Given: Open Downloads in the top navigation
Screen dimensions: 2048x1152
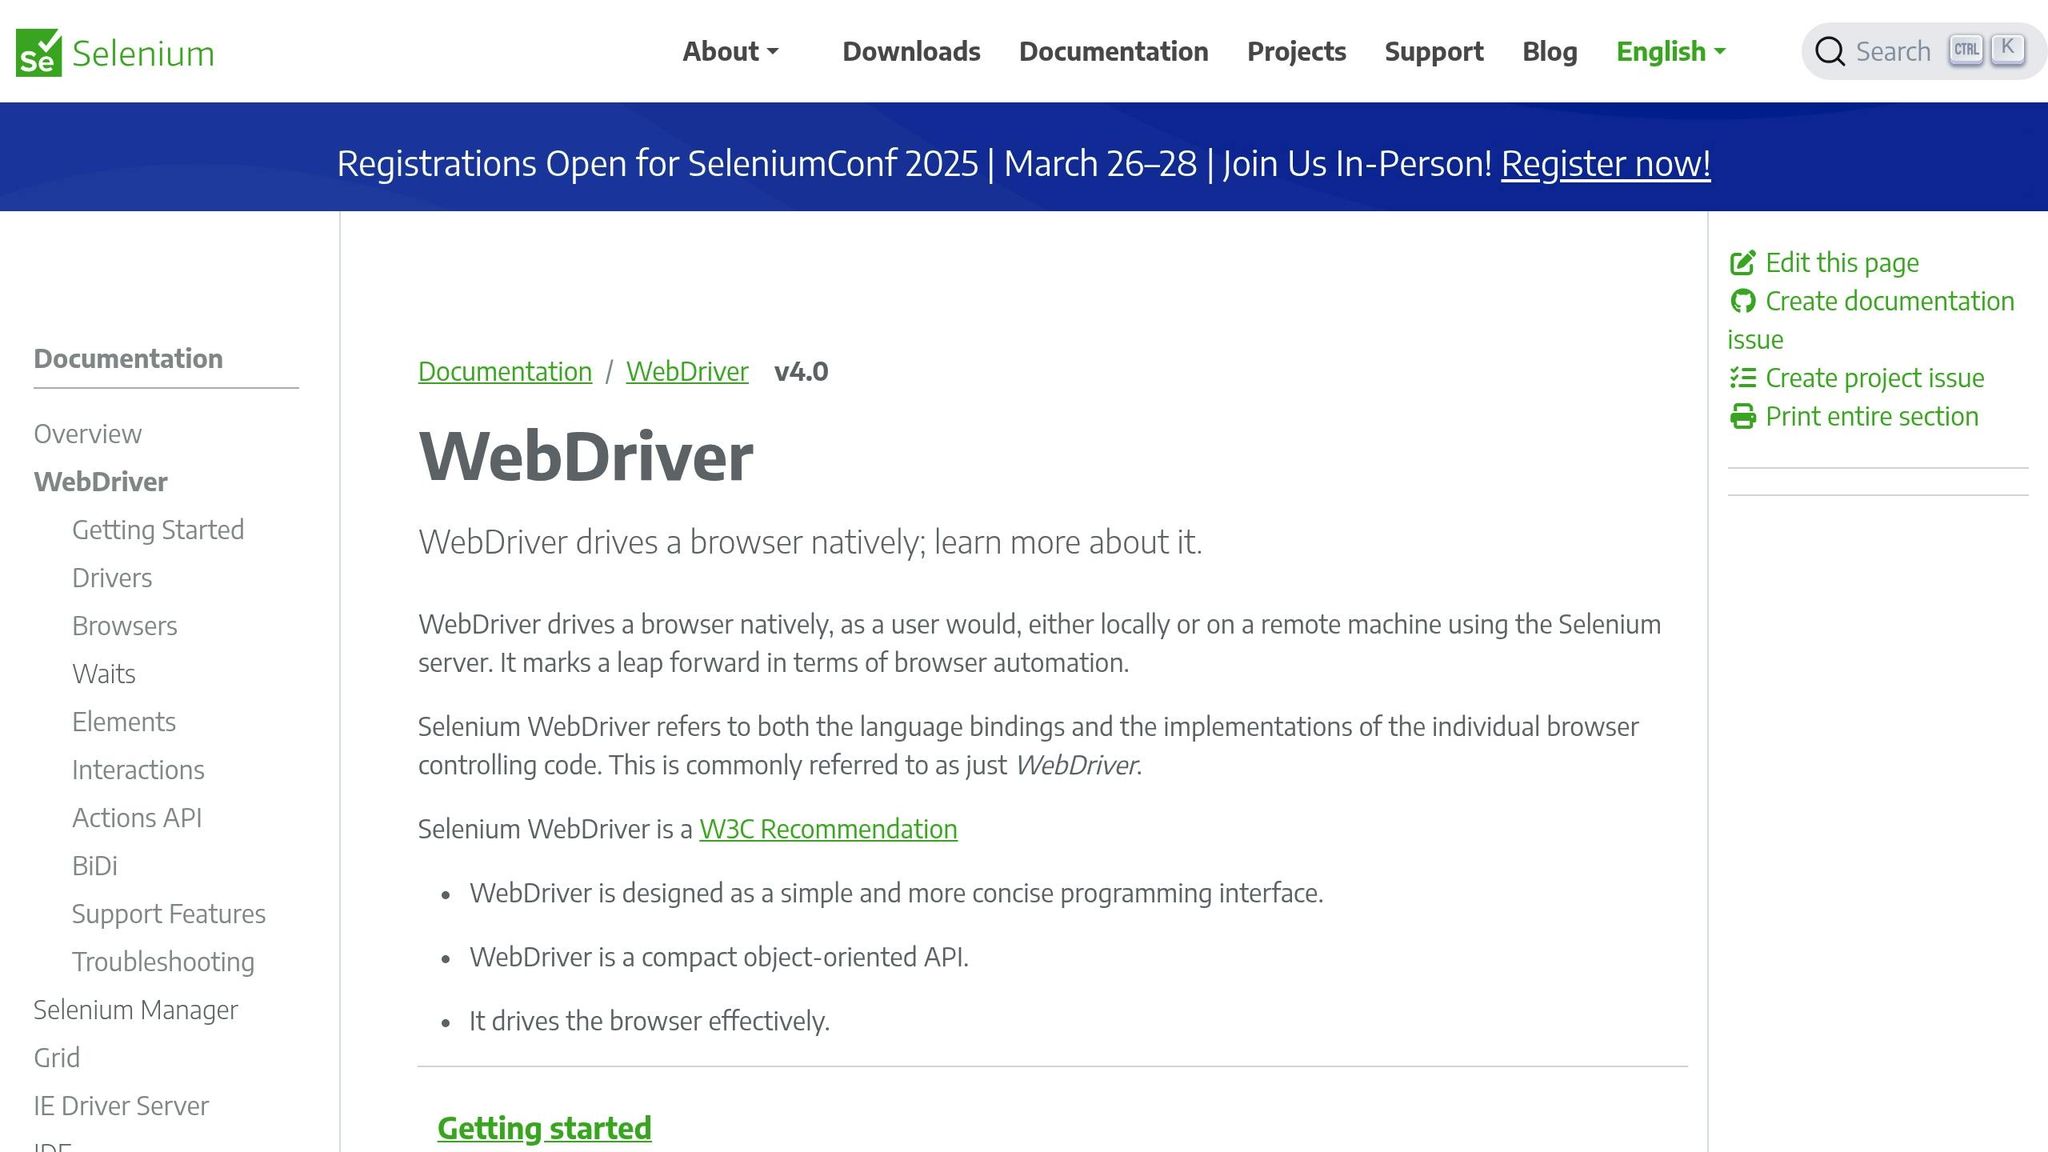Looking at the screenshot, I should pos(910,51).
